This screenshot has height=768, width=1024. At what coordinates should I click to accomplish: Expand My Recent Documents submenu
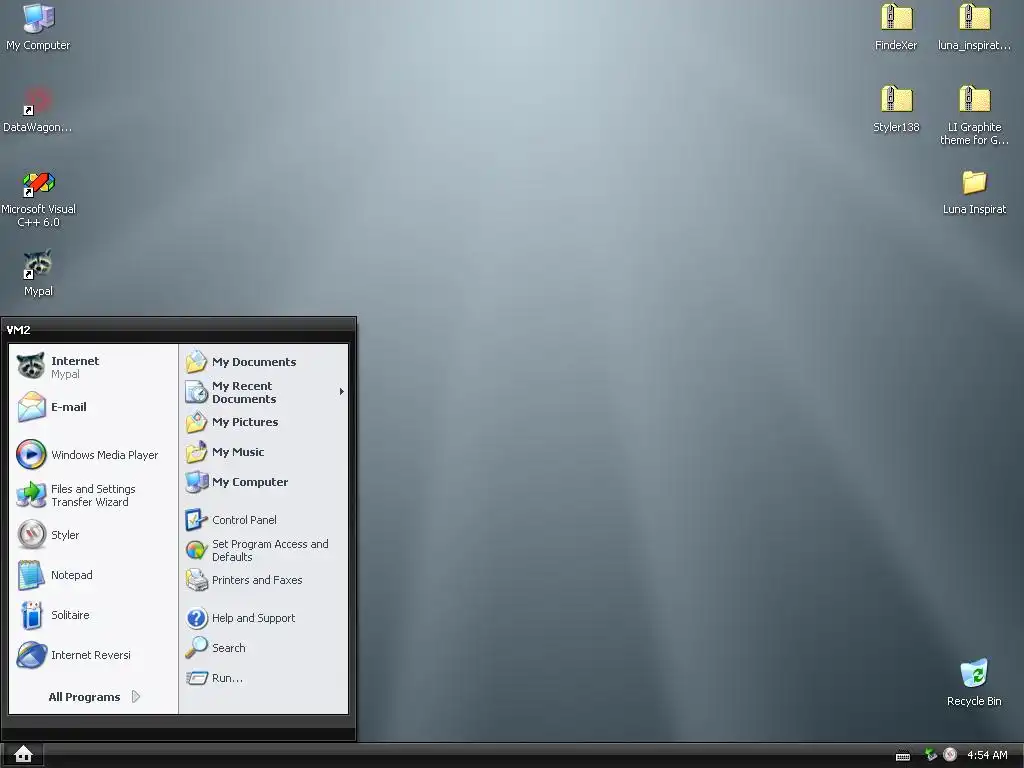click(x=264, y=392)
